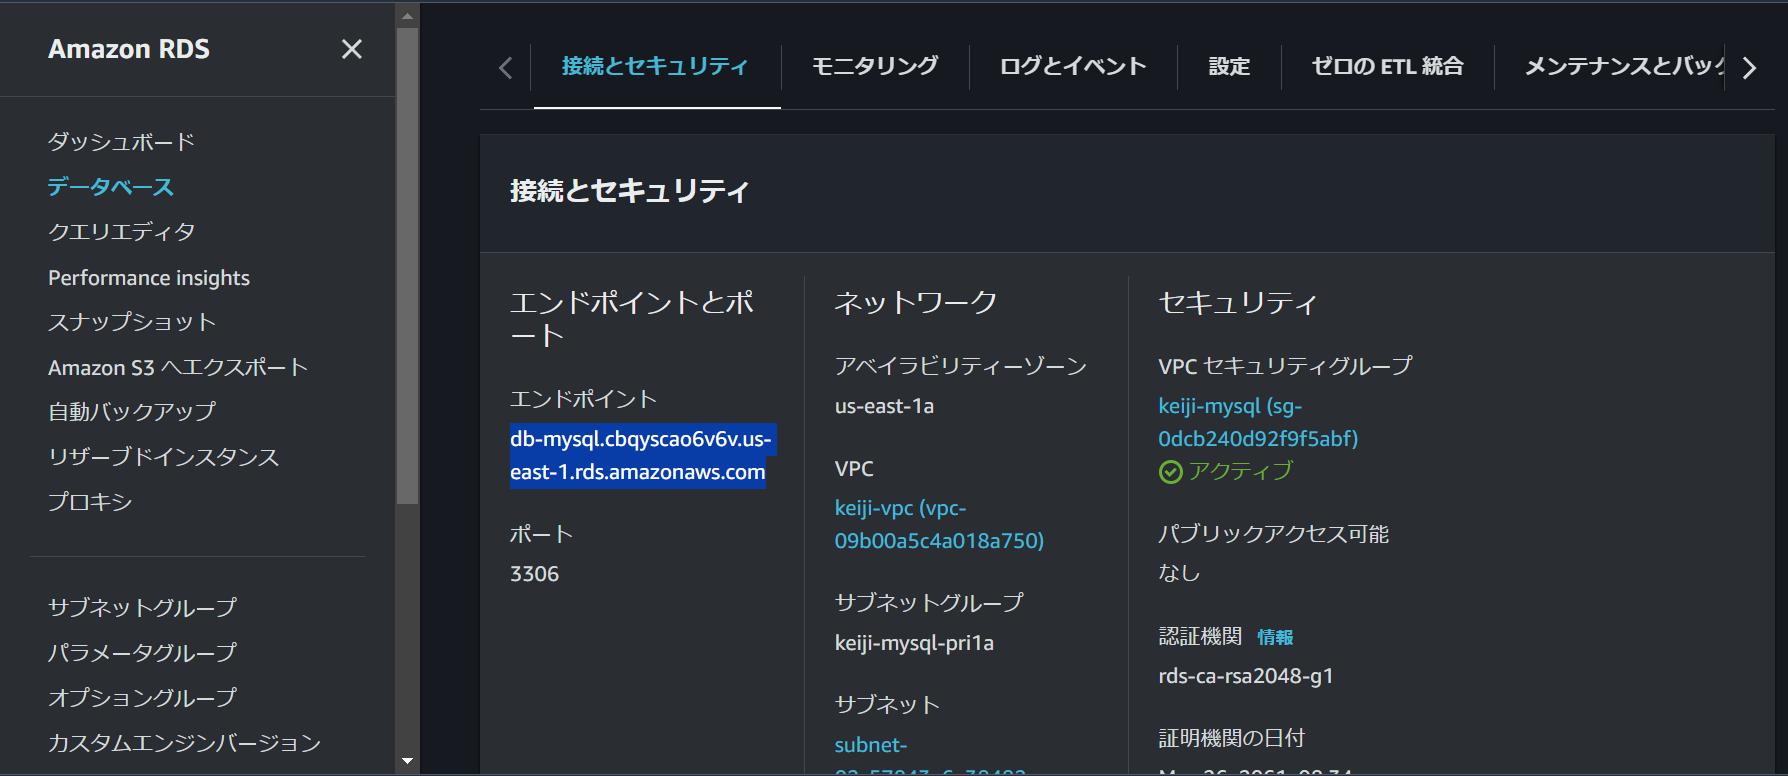Screen dimensions: 1788x776
Task: Click the なし public access value
Action: pyautogui.click(x=1179, y=573)
